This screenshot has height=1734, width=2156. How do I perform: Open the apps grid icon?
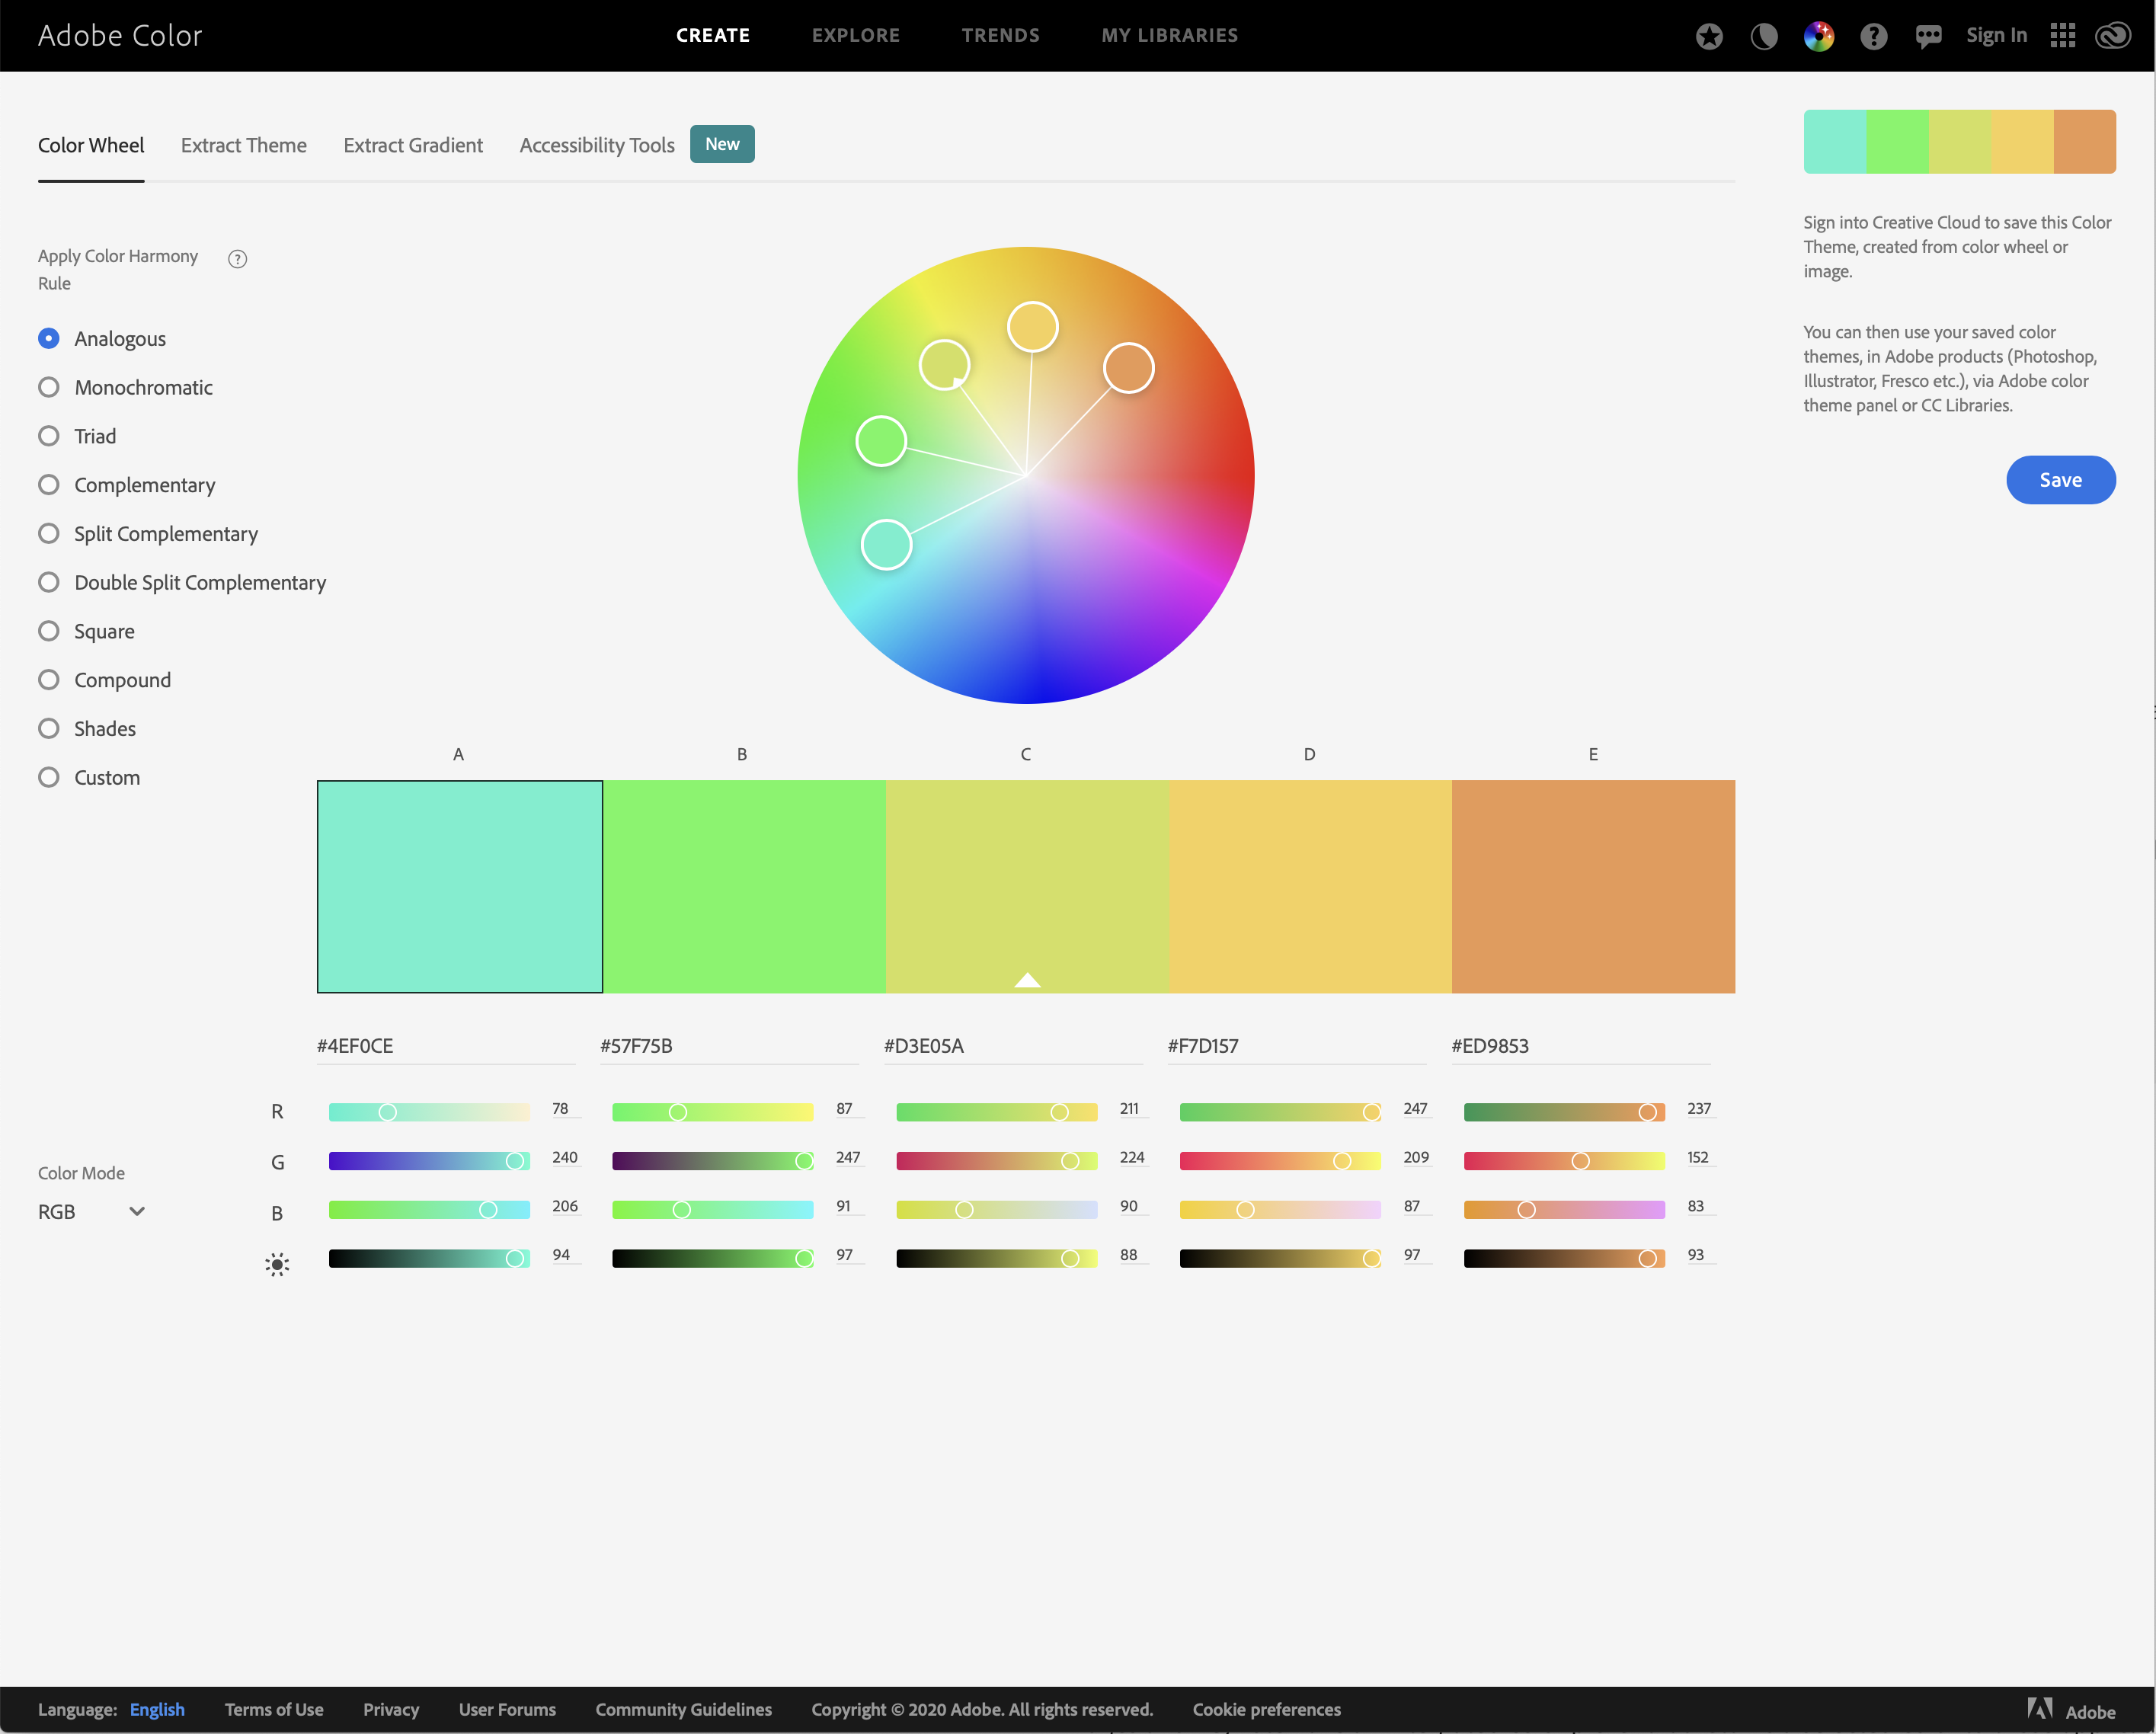point(2062,36)
